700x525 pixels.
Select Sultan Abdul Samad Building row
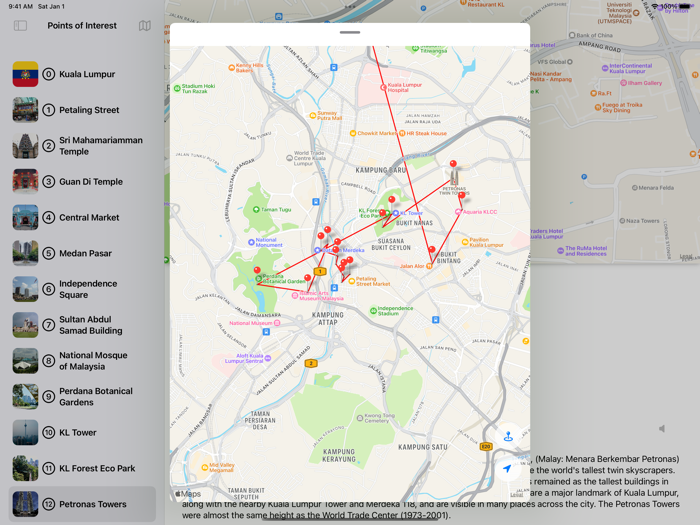(x=82, y=325)
